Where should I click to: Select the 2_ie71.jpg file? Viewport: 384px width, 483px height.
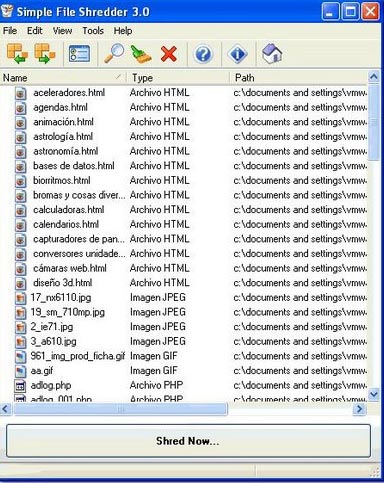pos(52,327)
